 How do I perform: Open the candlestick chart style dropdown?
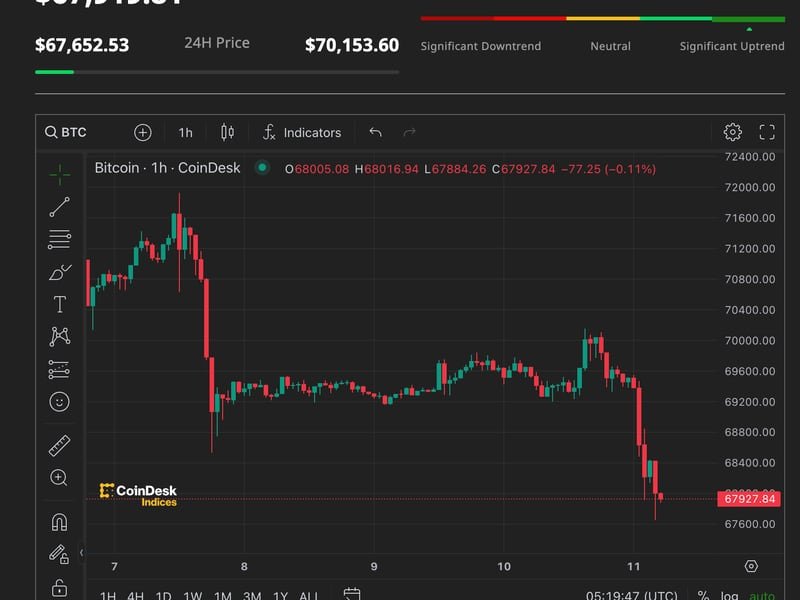click(227, 132)
